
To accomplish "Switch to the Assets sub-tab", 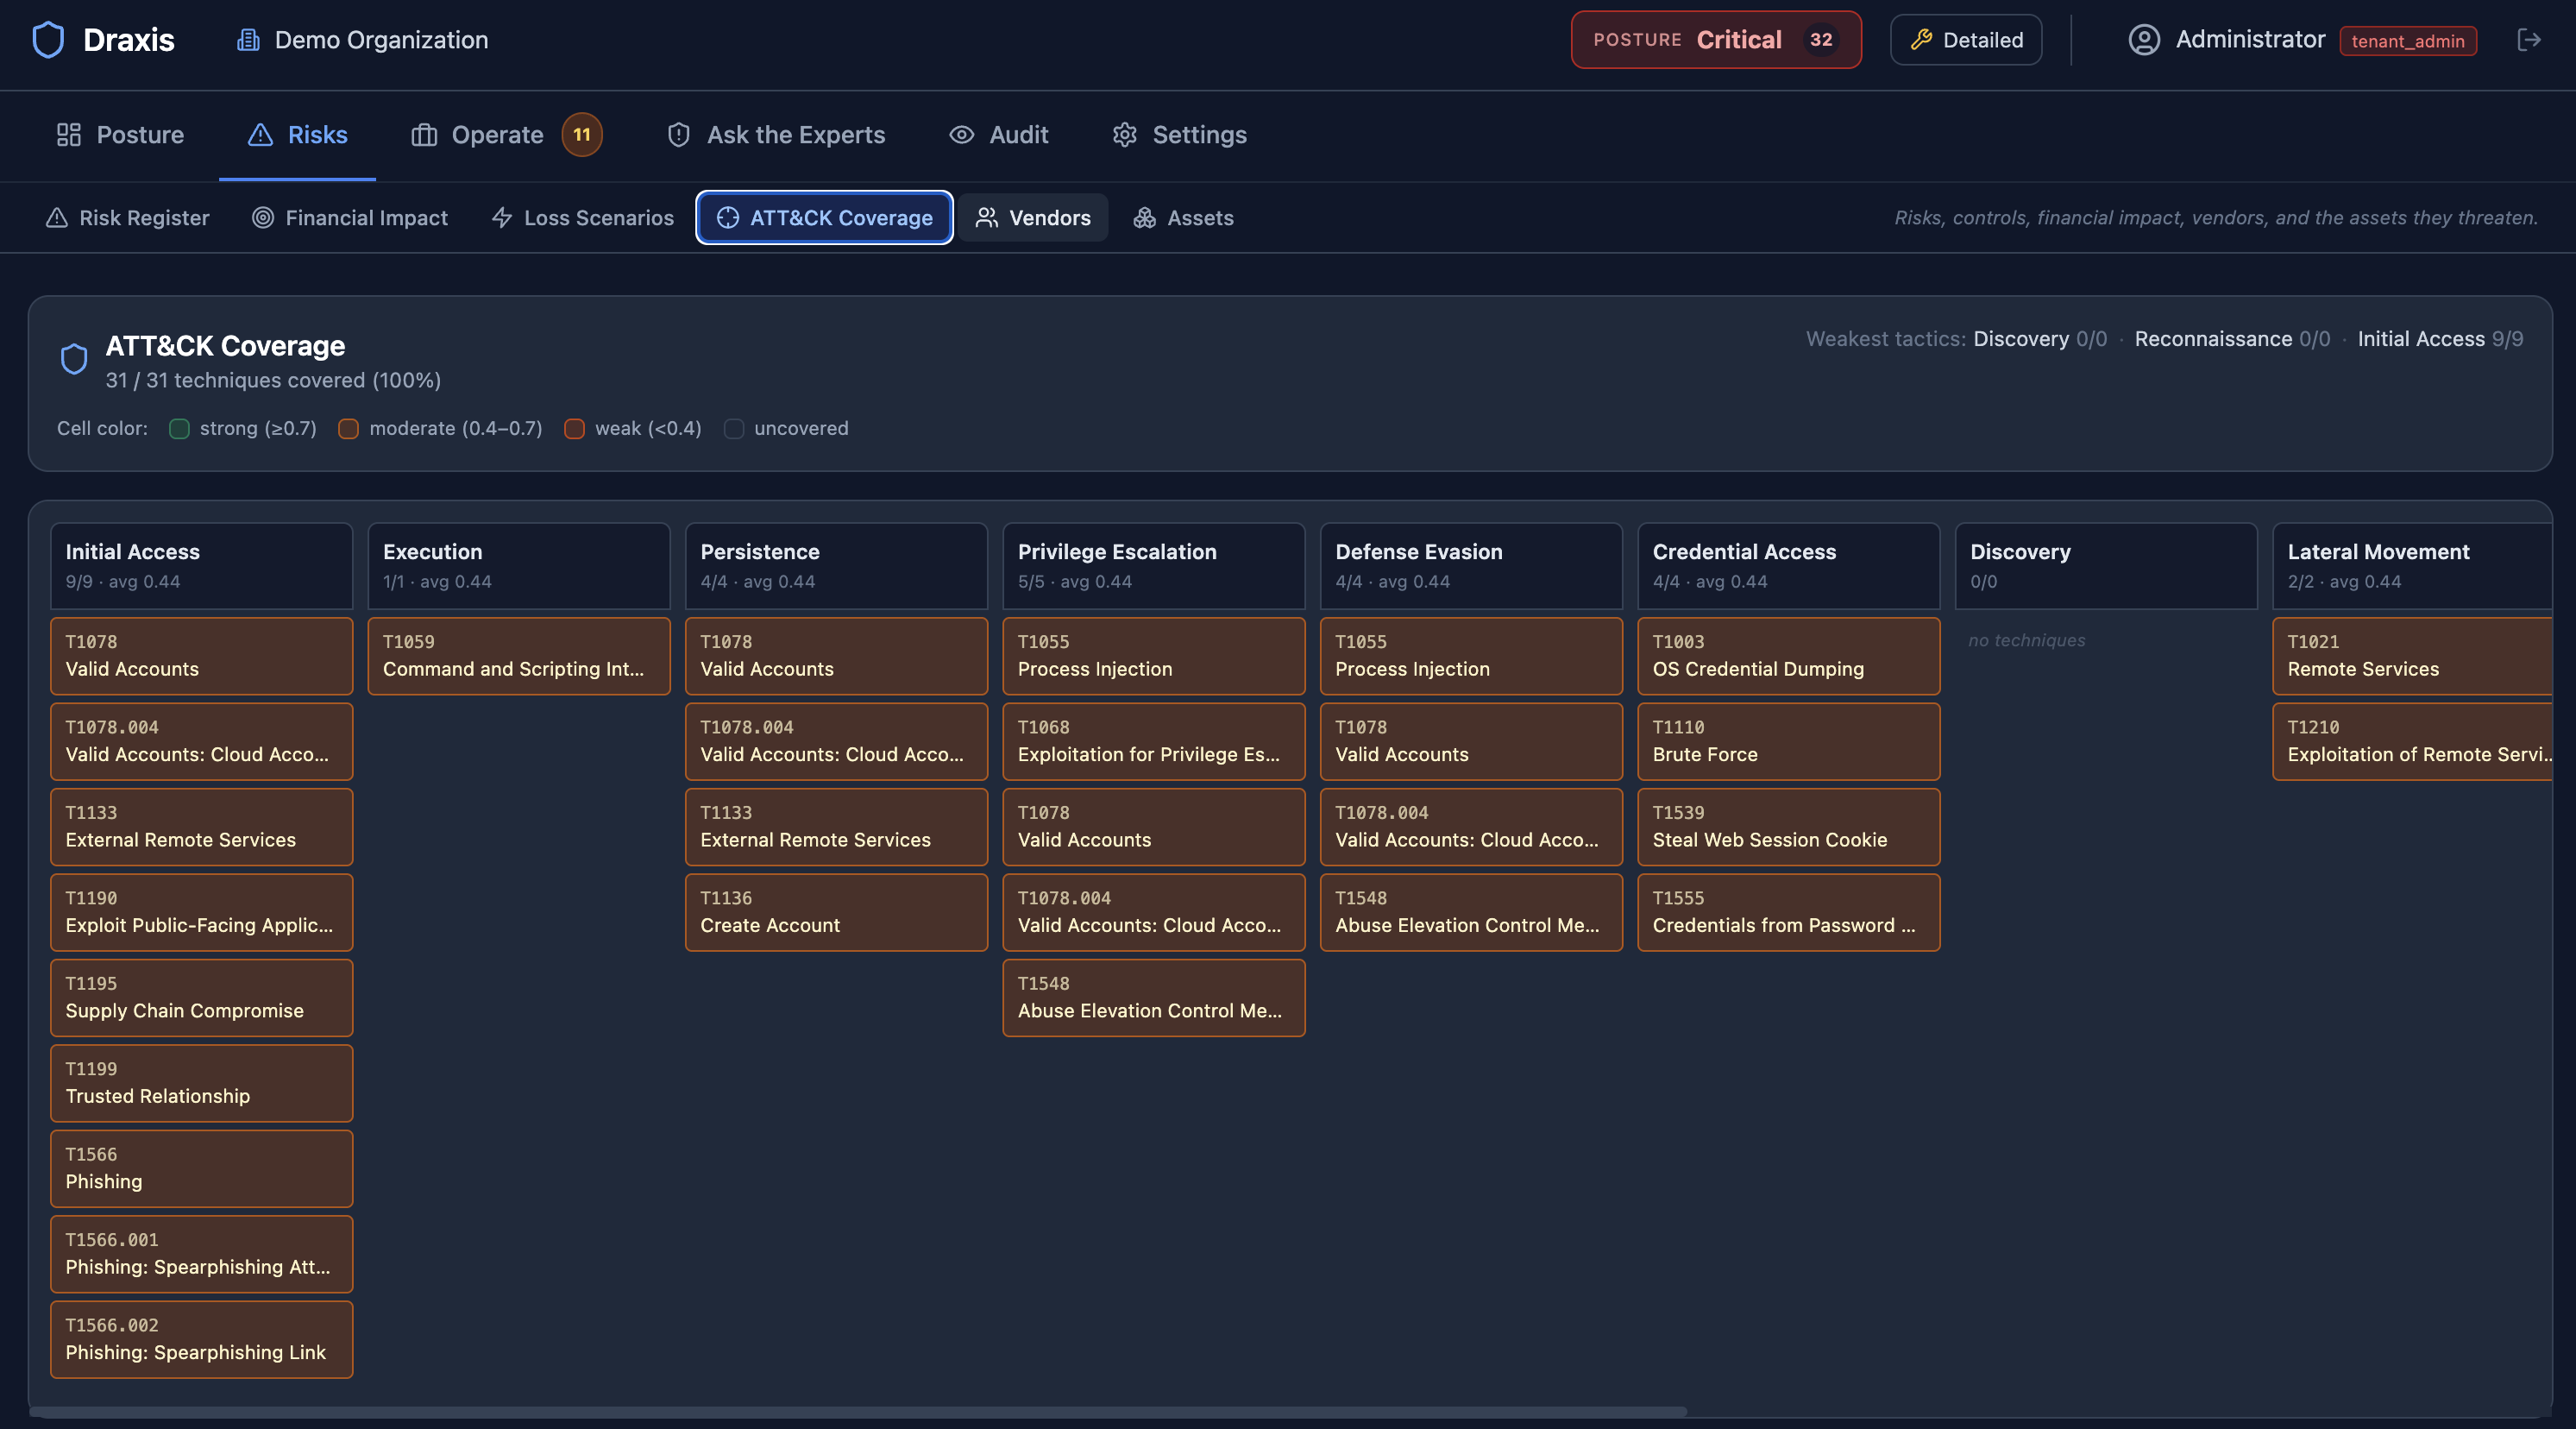I will pos(1183,218).
